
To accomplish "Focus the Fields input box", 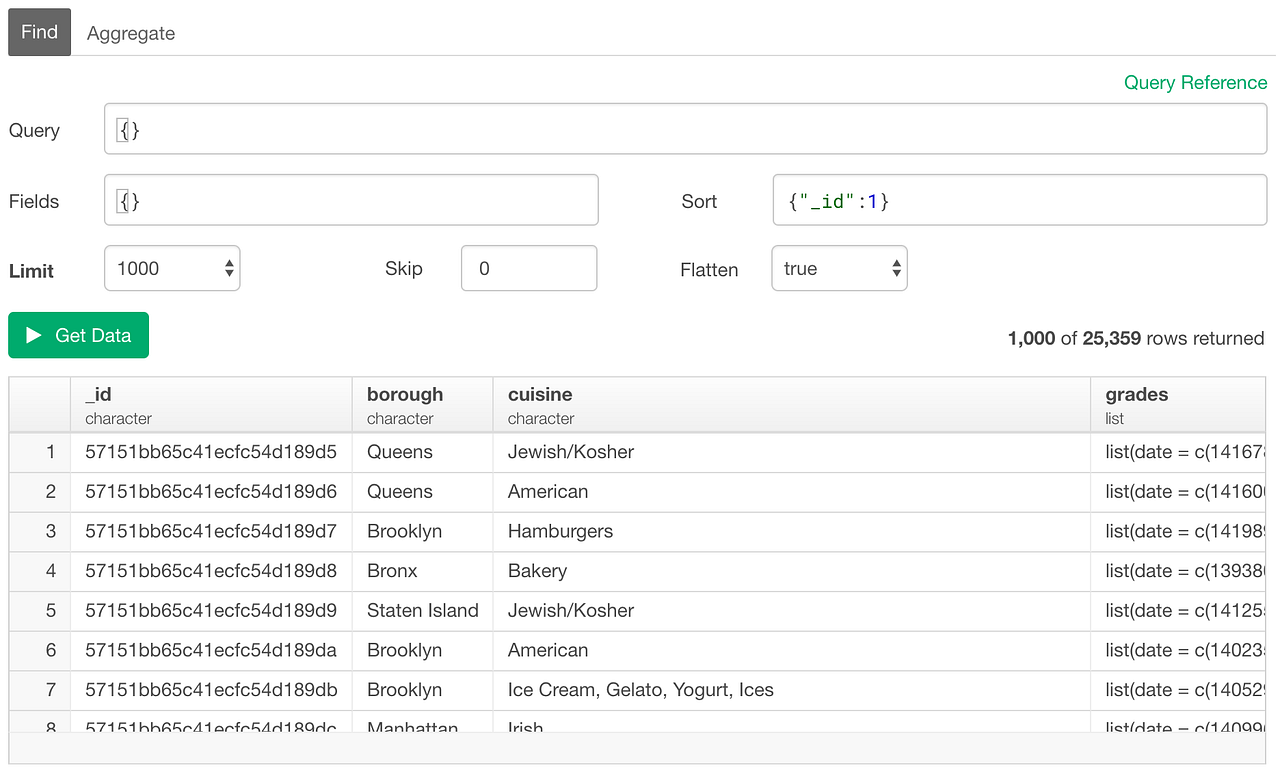I will point(351,201).
